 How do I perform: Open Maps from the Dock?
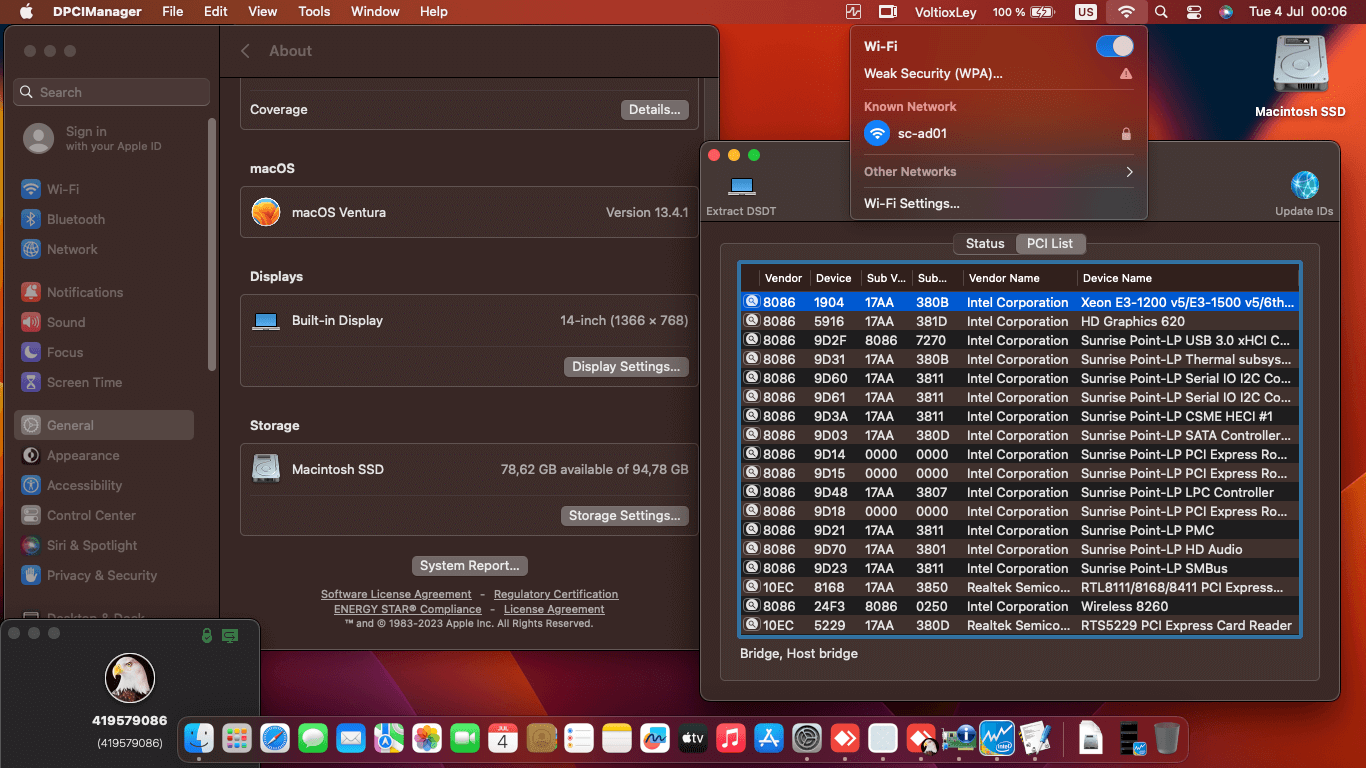[389, 739]
